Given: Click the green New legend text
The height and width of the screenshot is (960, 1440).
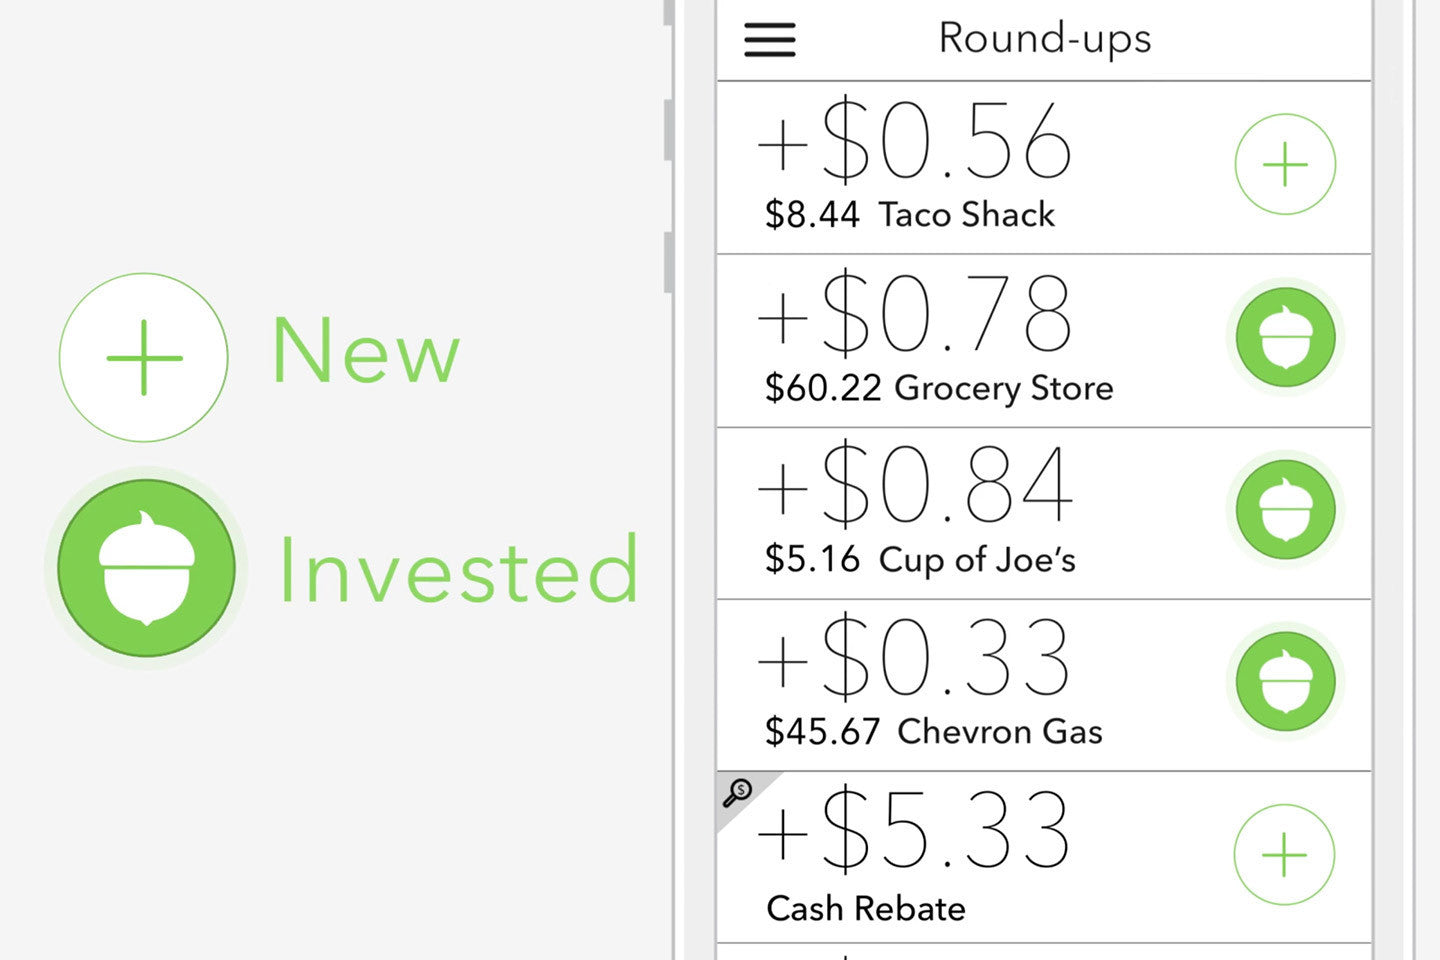Looking at the screenshot, I should point(366,350).
